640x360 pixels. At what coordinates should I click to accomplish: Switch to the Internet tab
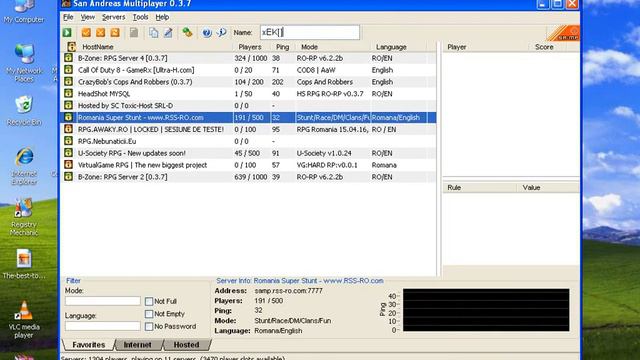pos(138,344)
